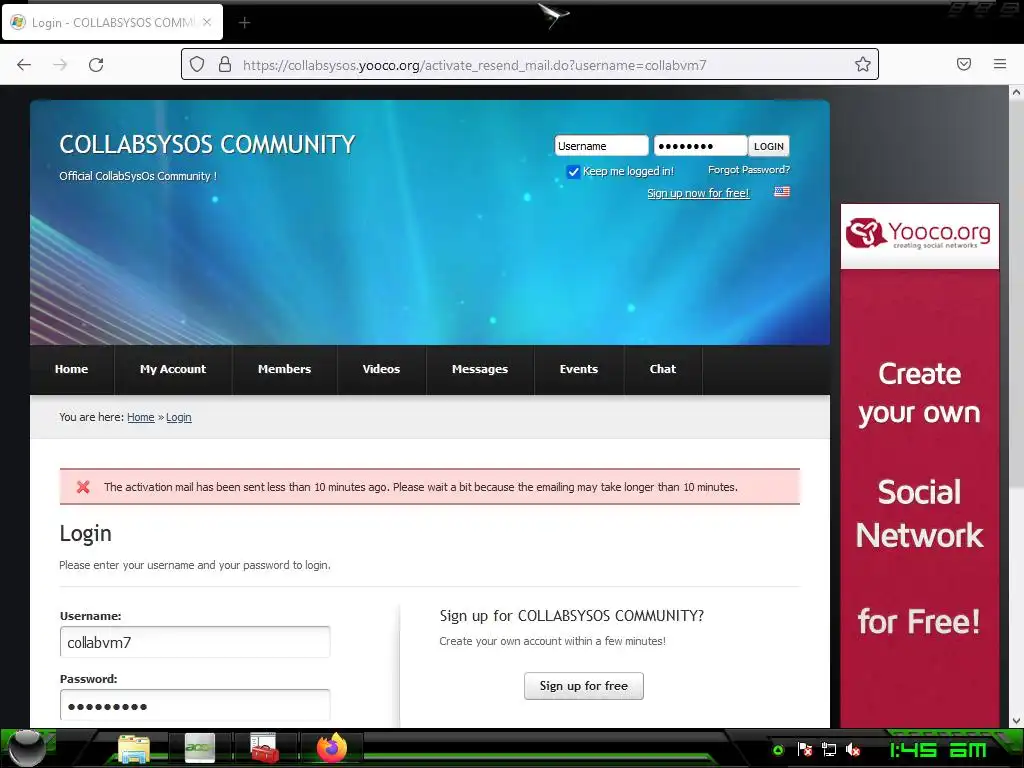Click the muted speaker volume tray icon
The height and width of the screenshot is (768, 1024).
pyautogui.click(x=852, y=750)
